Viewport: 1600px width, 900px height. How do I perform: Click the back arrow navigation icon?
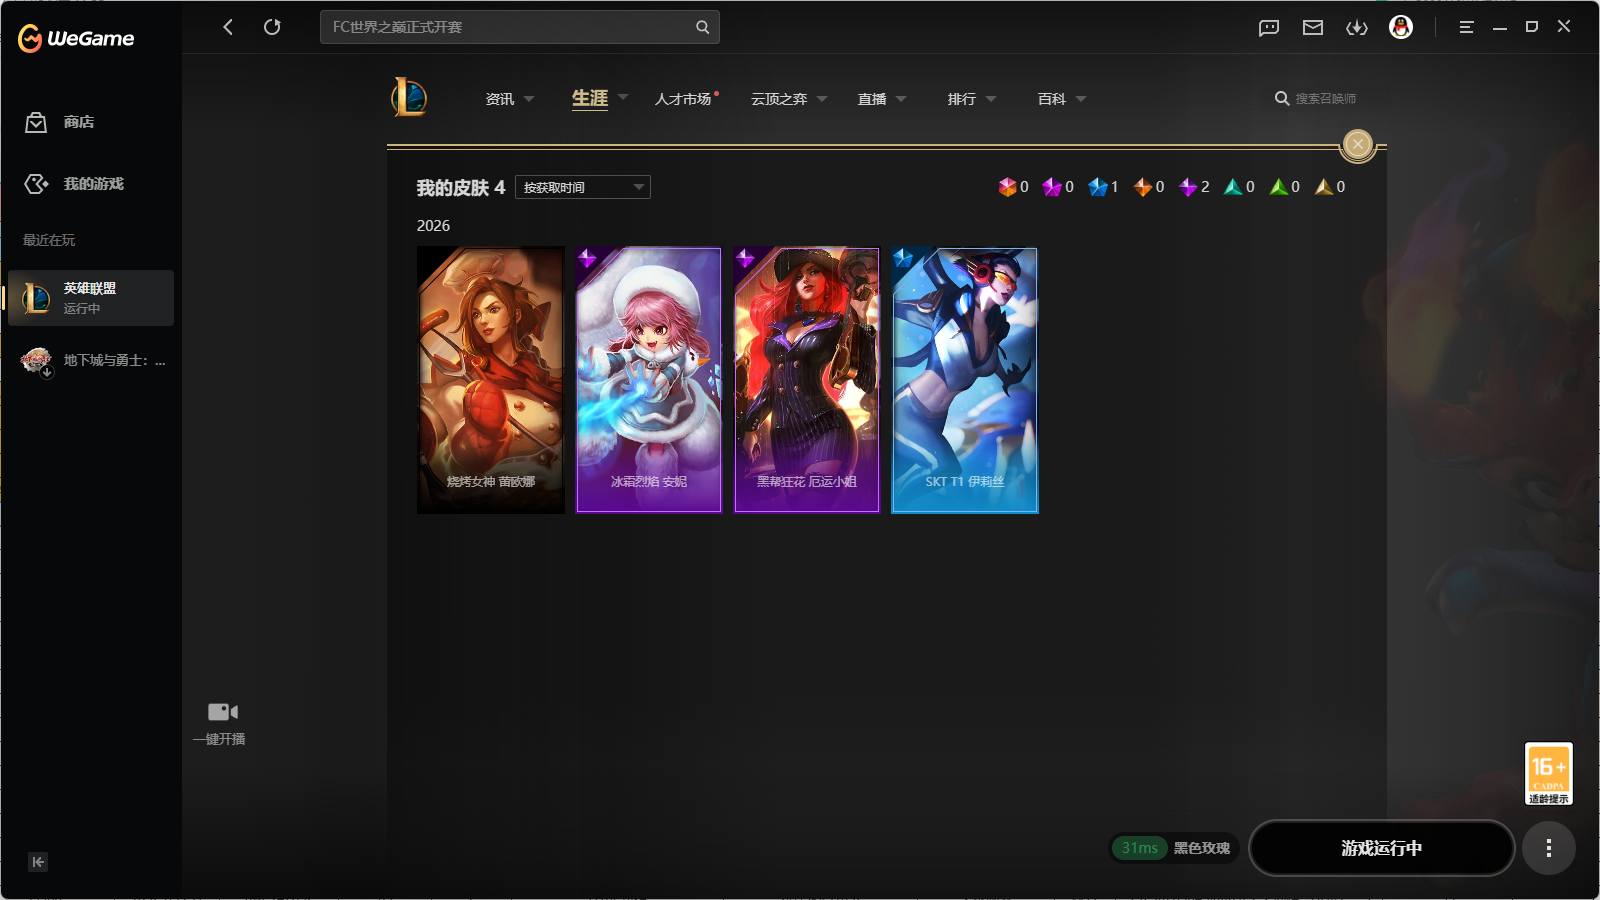[x=228, y=27]
